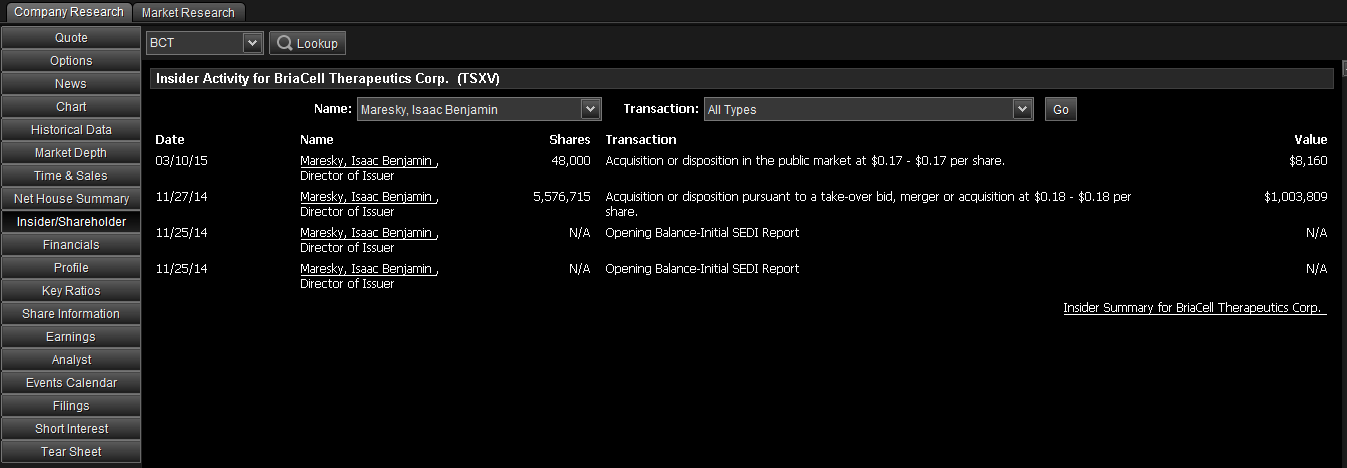Viewport: 1347px width, 468px height.
Task: Open the Chart section
Action: (x=71, y=107)
